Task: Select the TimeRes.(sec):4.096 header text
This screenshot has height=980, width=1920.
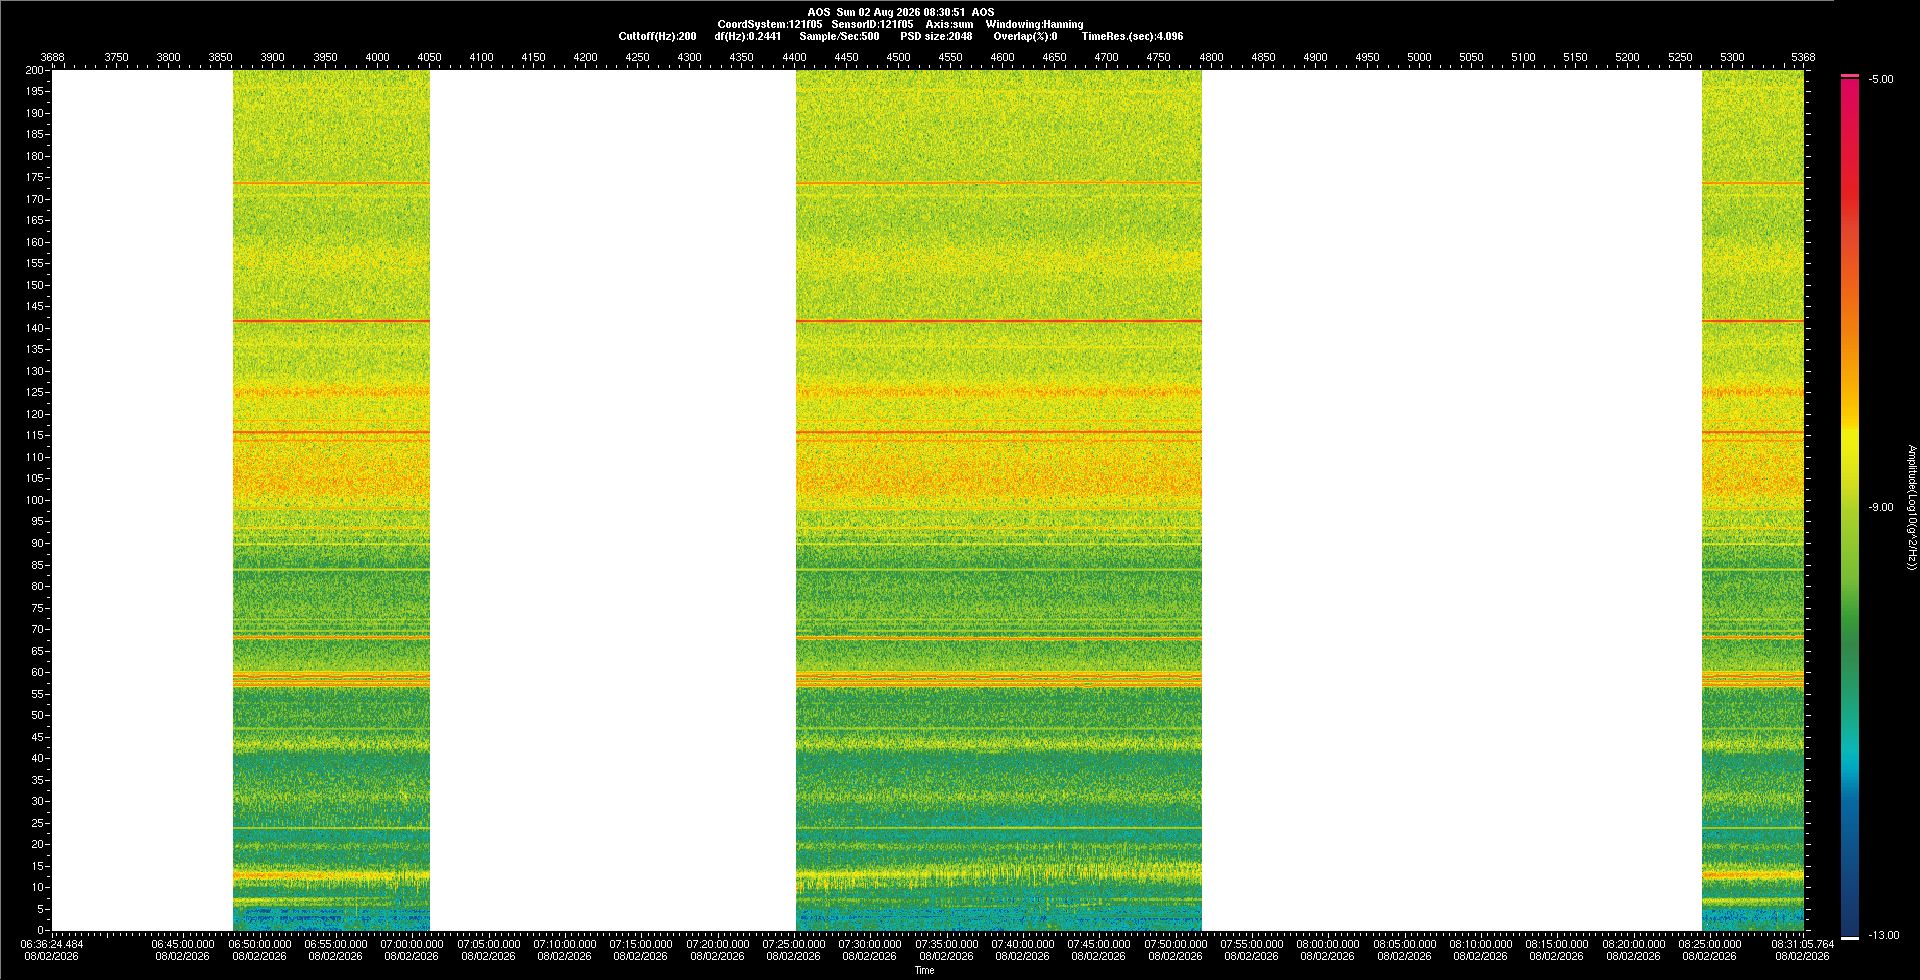Action: click(1132, 36)
